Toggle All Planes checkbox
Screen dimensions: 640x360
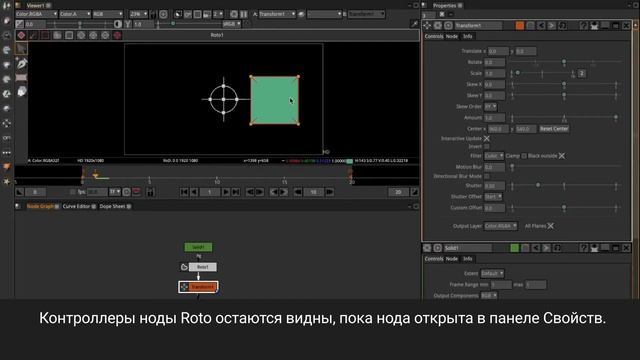click(x=551, y=226)
